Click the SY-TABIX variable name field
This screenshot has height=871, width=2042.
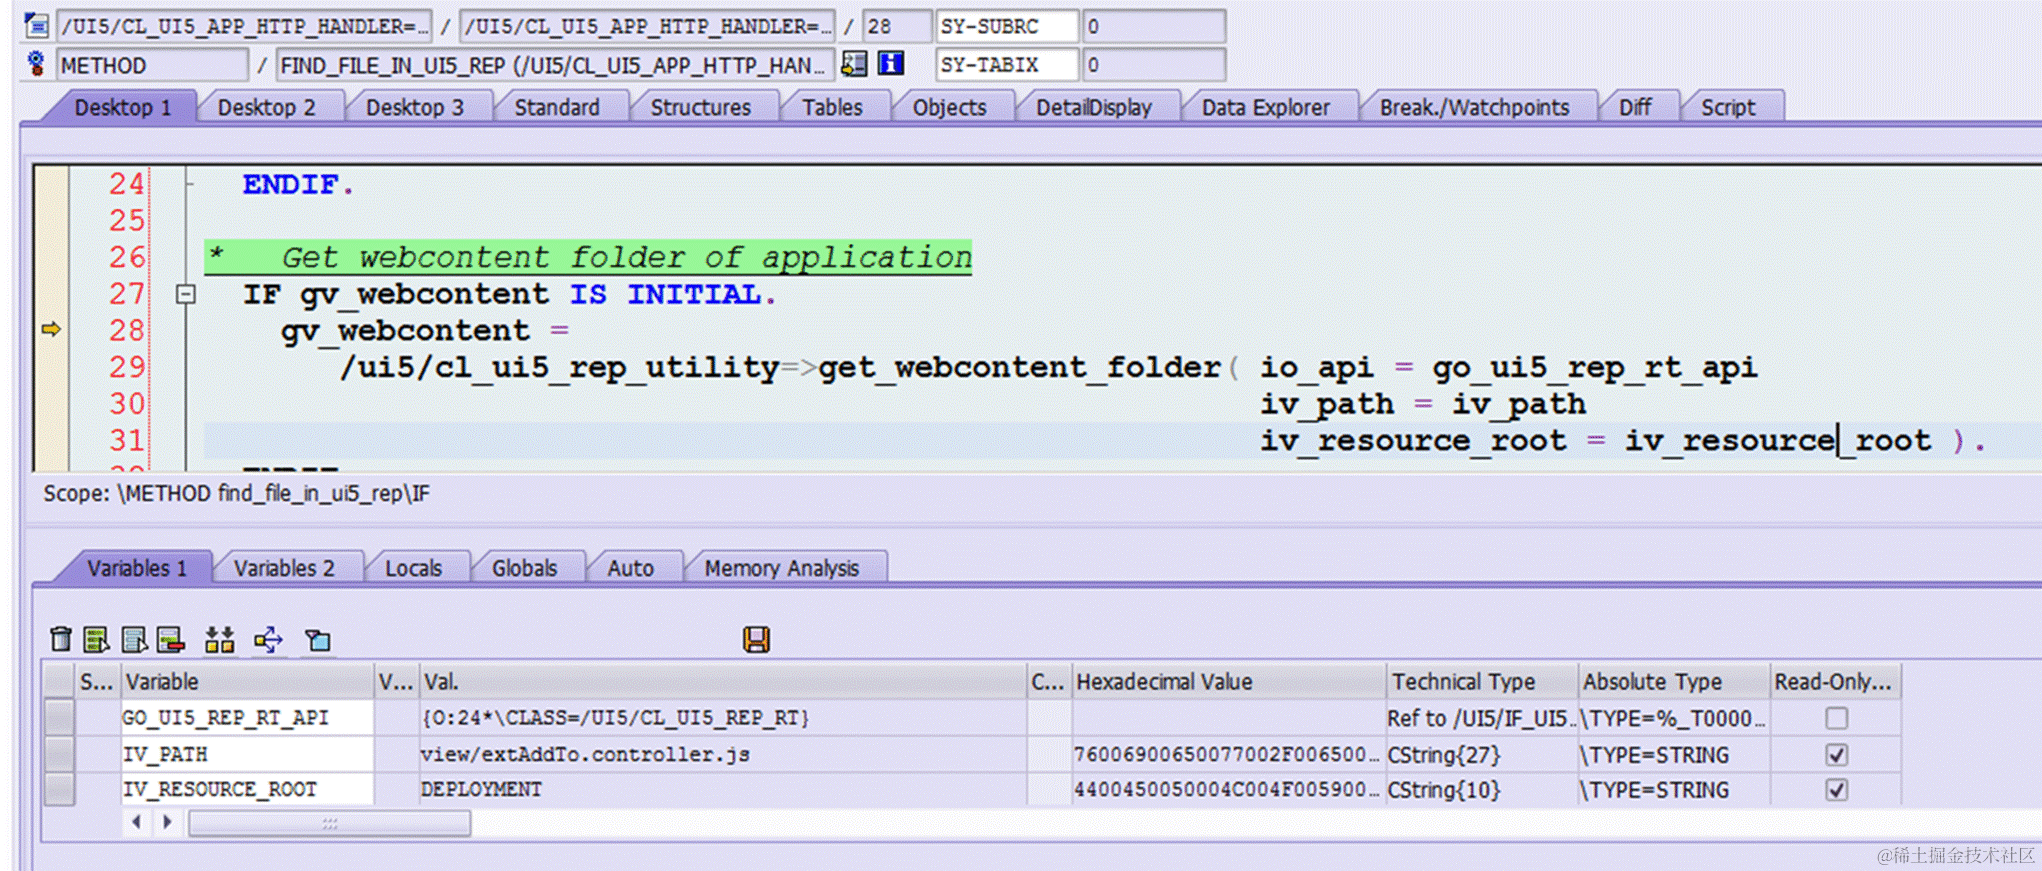(1006, 65)
